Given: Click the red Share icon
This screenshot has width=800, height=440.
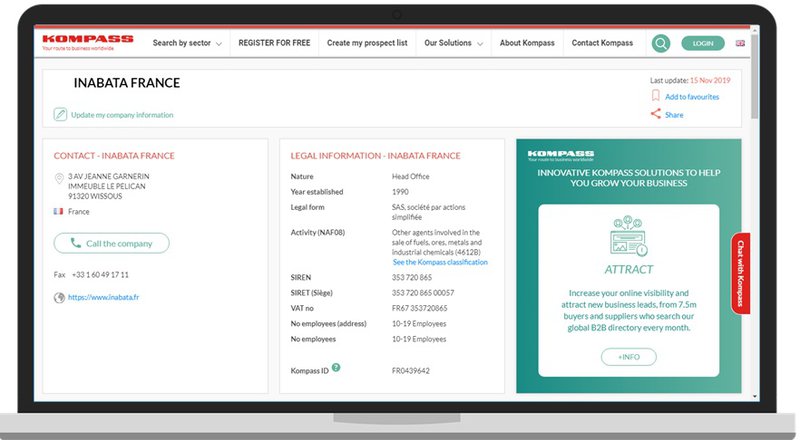Looking at the screenshot, I should 656,114.
